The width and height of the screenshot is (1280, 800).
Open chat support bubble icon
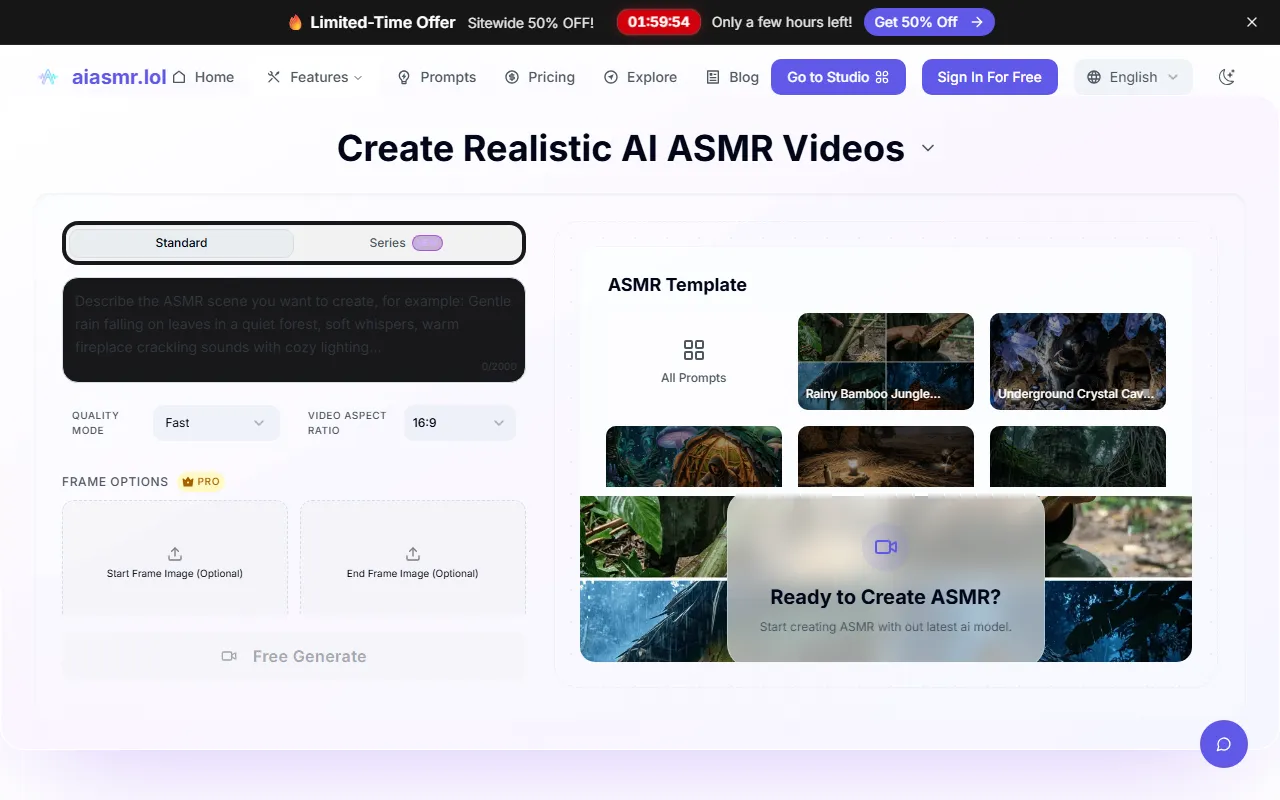(x=1223, y=744)
